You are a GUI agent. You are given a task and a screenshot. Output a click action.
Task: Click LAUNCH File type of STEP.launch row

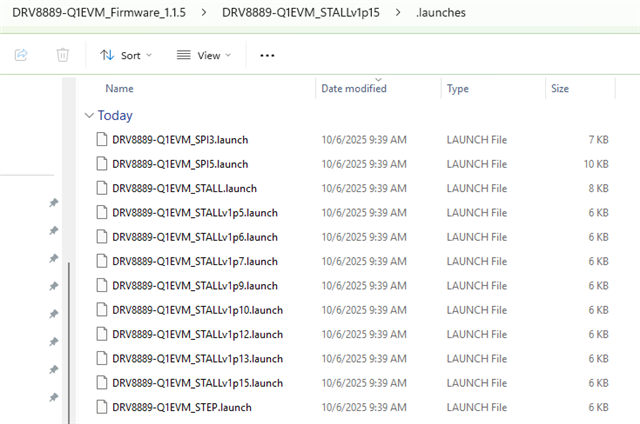click(x=477, y=408)
